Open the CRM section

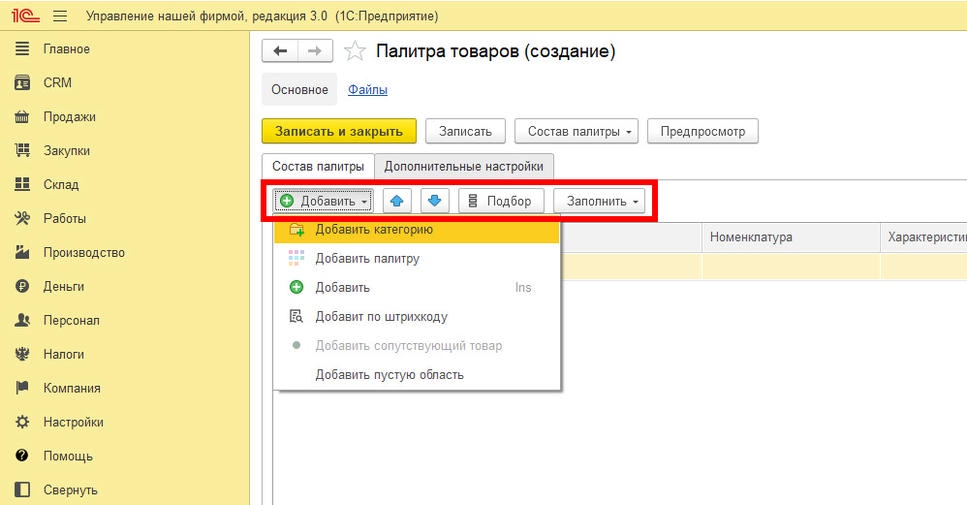[57, 83]
